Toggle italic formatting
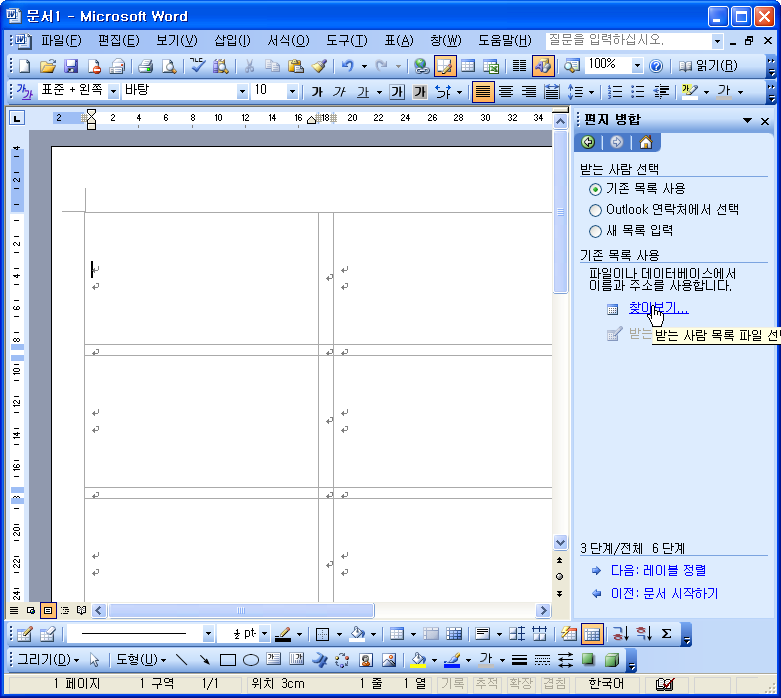The image size is (781, 698). pos(340,92)
